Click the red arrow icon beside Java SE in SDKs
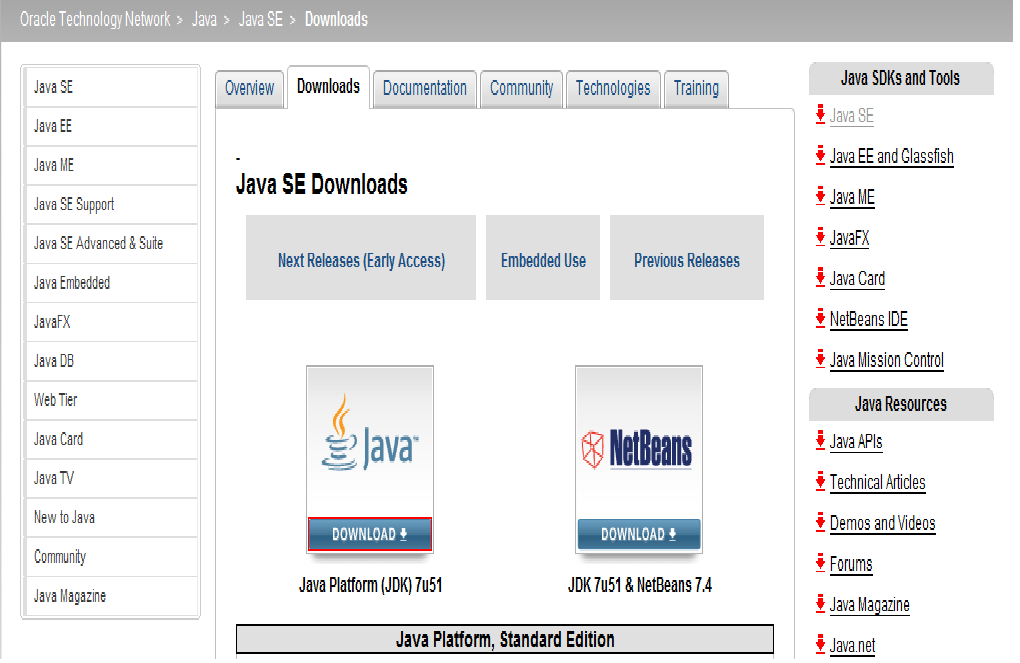The width and height of the screenshot is (1020, 663). (x=820, y=115)
